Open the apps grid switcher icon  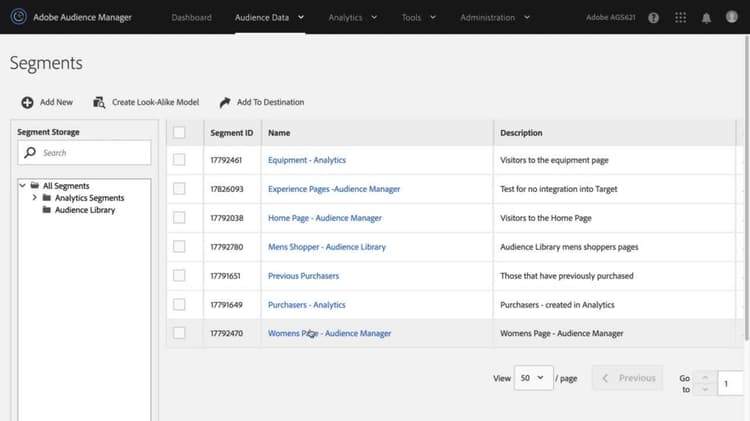click(681, 18)
